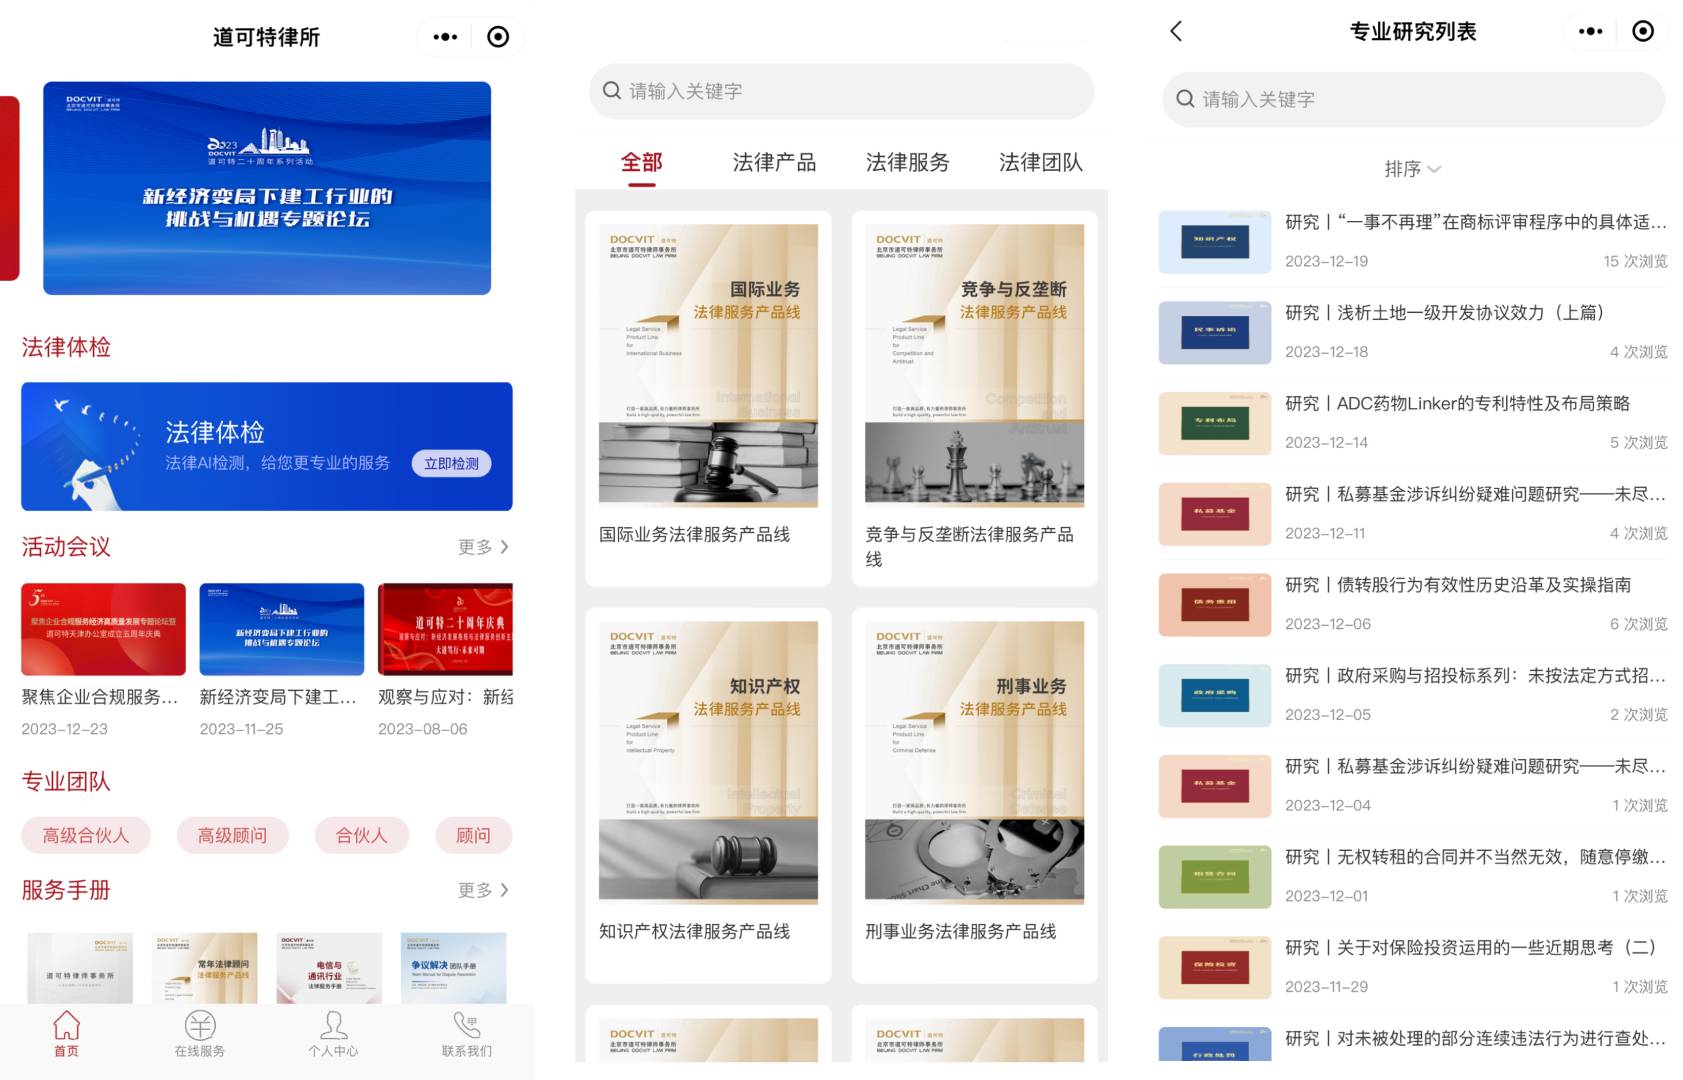Click search magnifier icon in 专业研究列表
The width and height of the screenshot is (1683, 1080).
(x=1186, y=99)
